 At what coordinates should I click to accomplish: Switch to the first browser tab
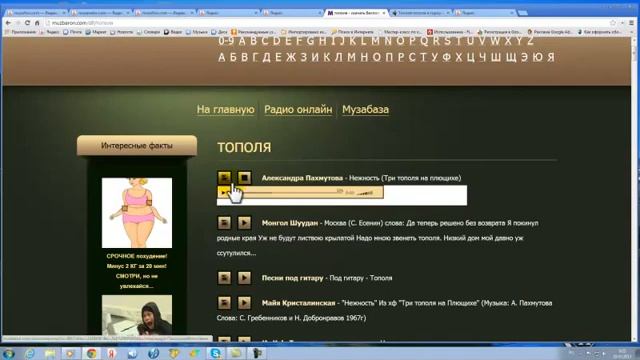click(x=37, y=13)
